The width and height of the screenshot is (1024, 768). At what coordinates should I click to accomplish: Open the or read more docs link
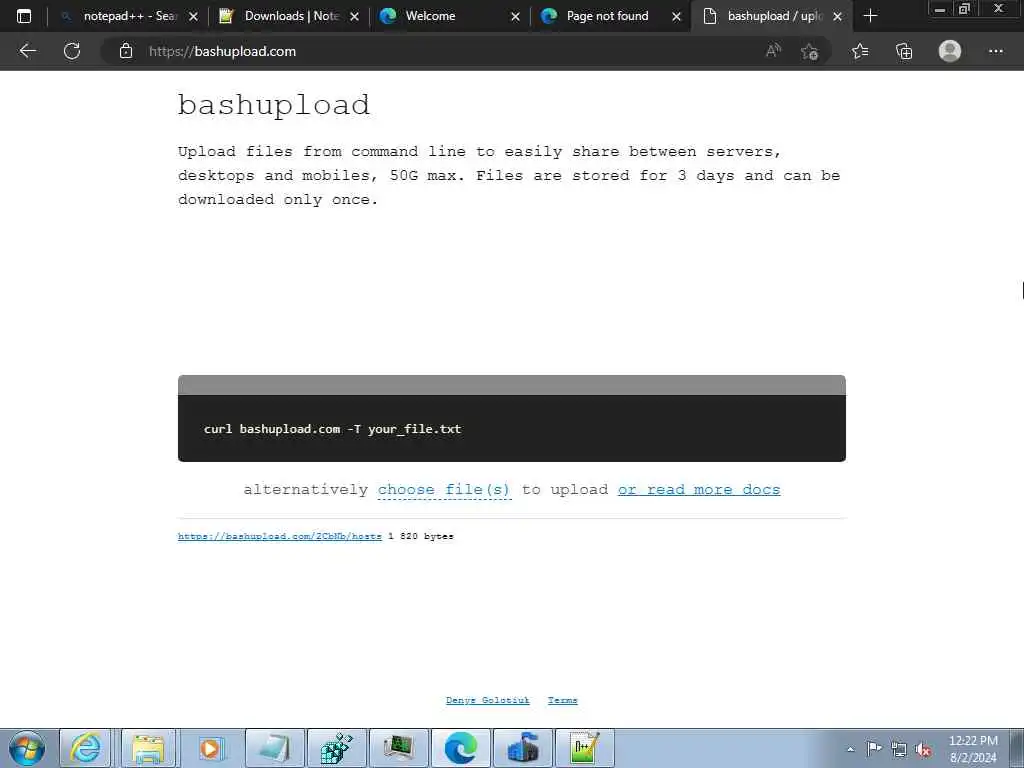pos(699,490)
